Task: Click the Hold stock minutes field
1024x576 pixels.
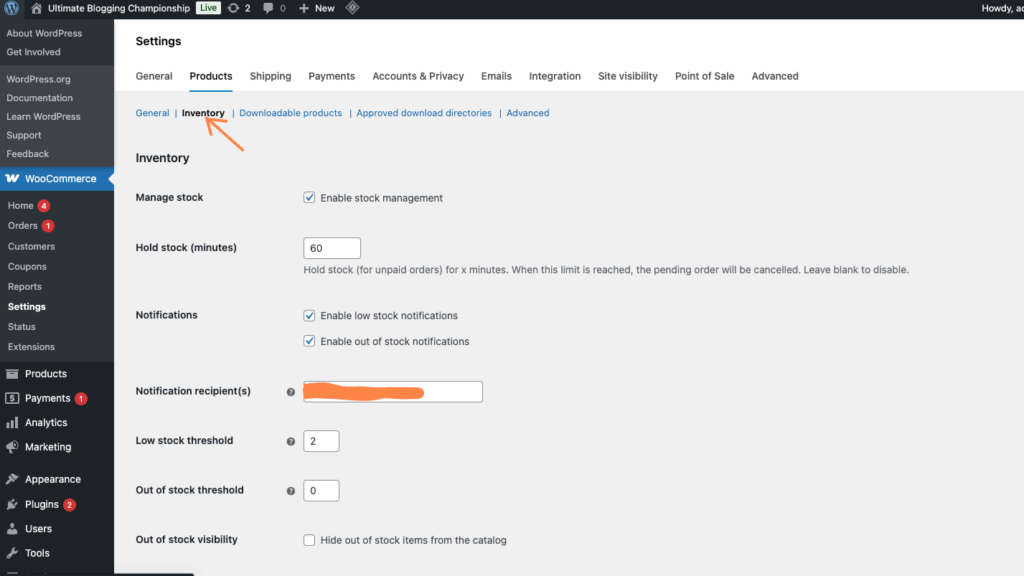Action: click(332, 248)
